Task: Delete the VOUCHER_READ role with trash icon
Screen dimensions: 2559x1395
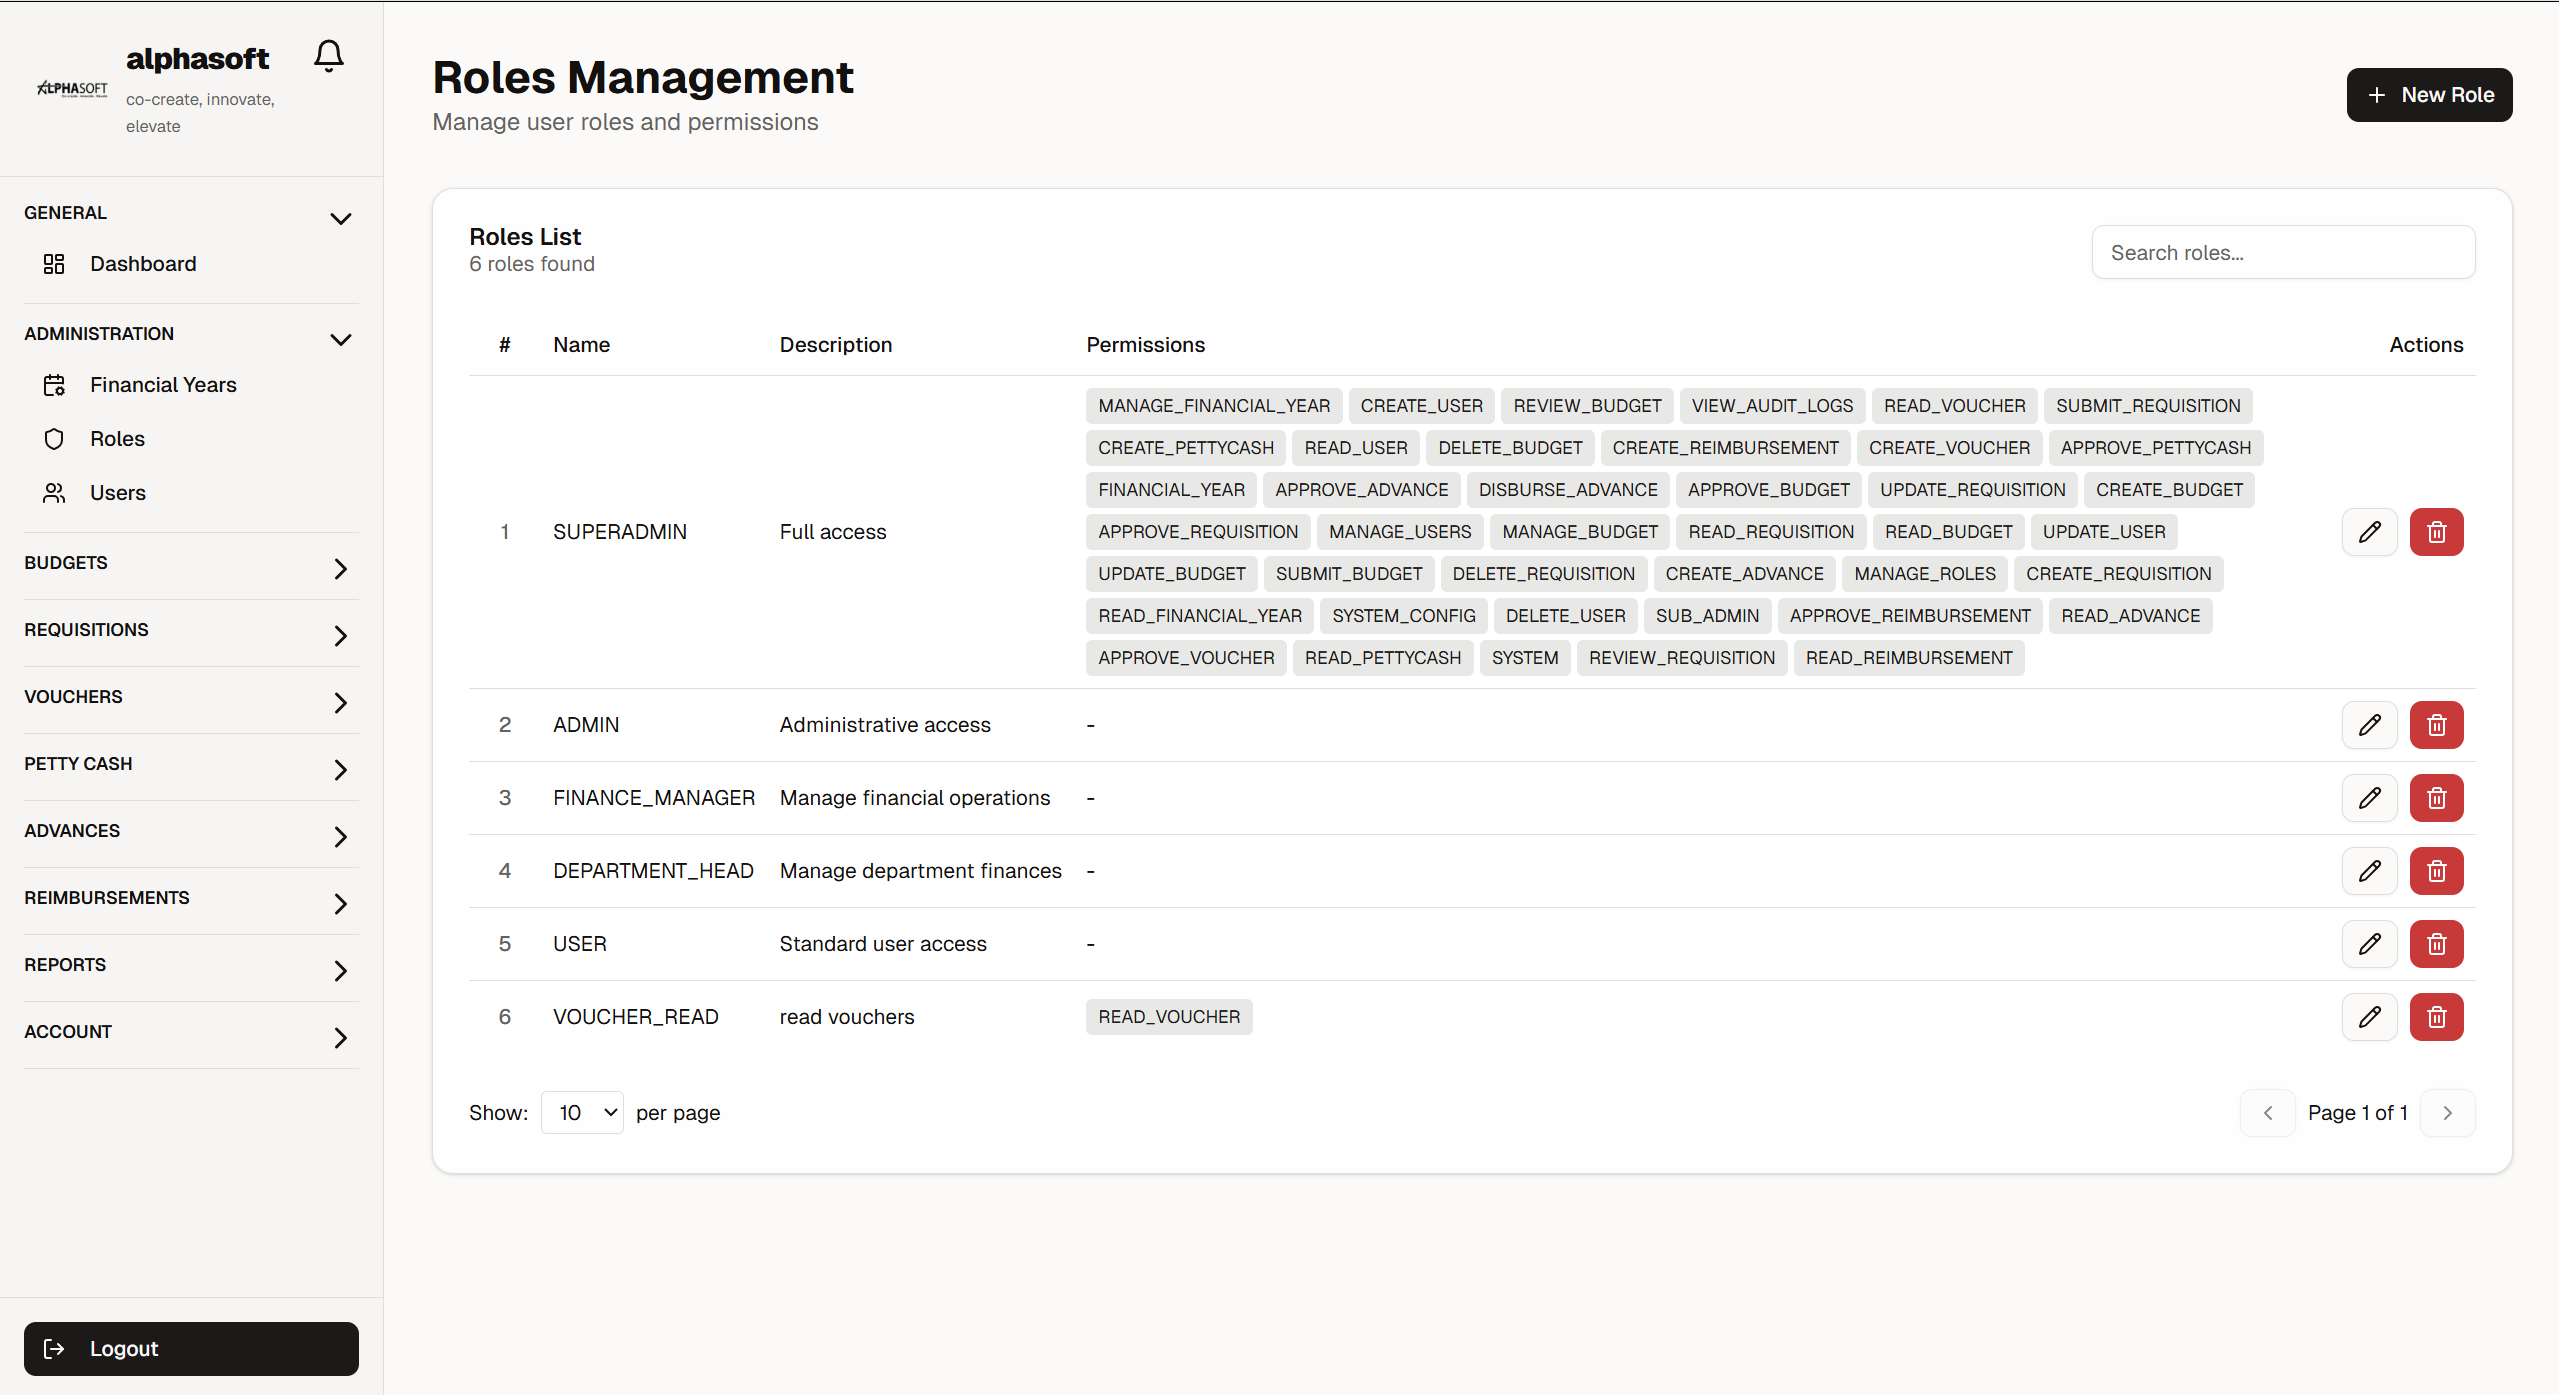Action: pyautogui.click(x=2436, y=1016)
